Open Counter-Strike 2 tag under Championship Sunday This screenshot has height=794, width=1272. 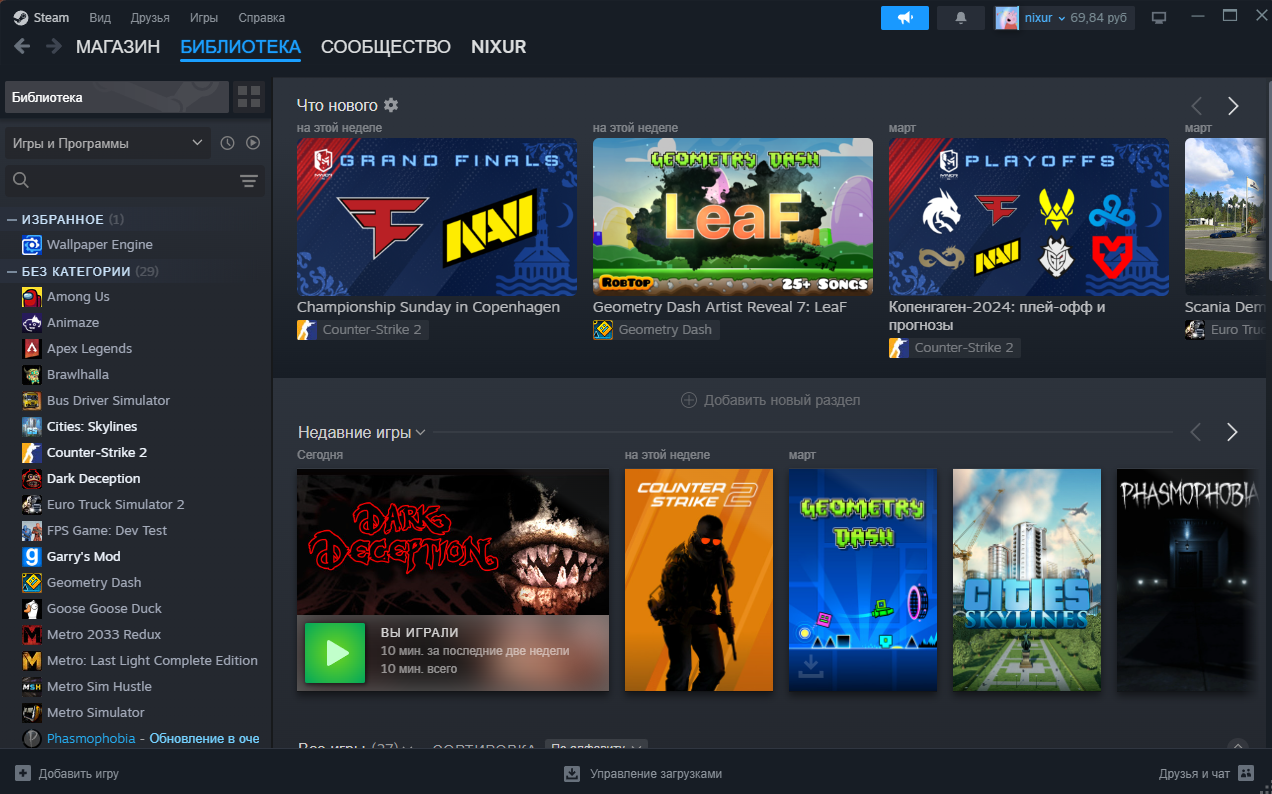click(362, 330)
